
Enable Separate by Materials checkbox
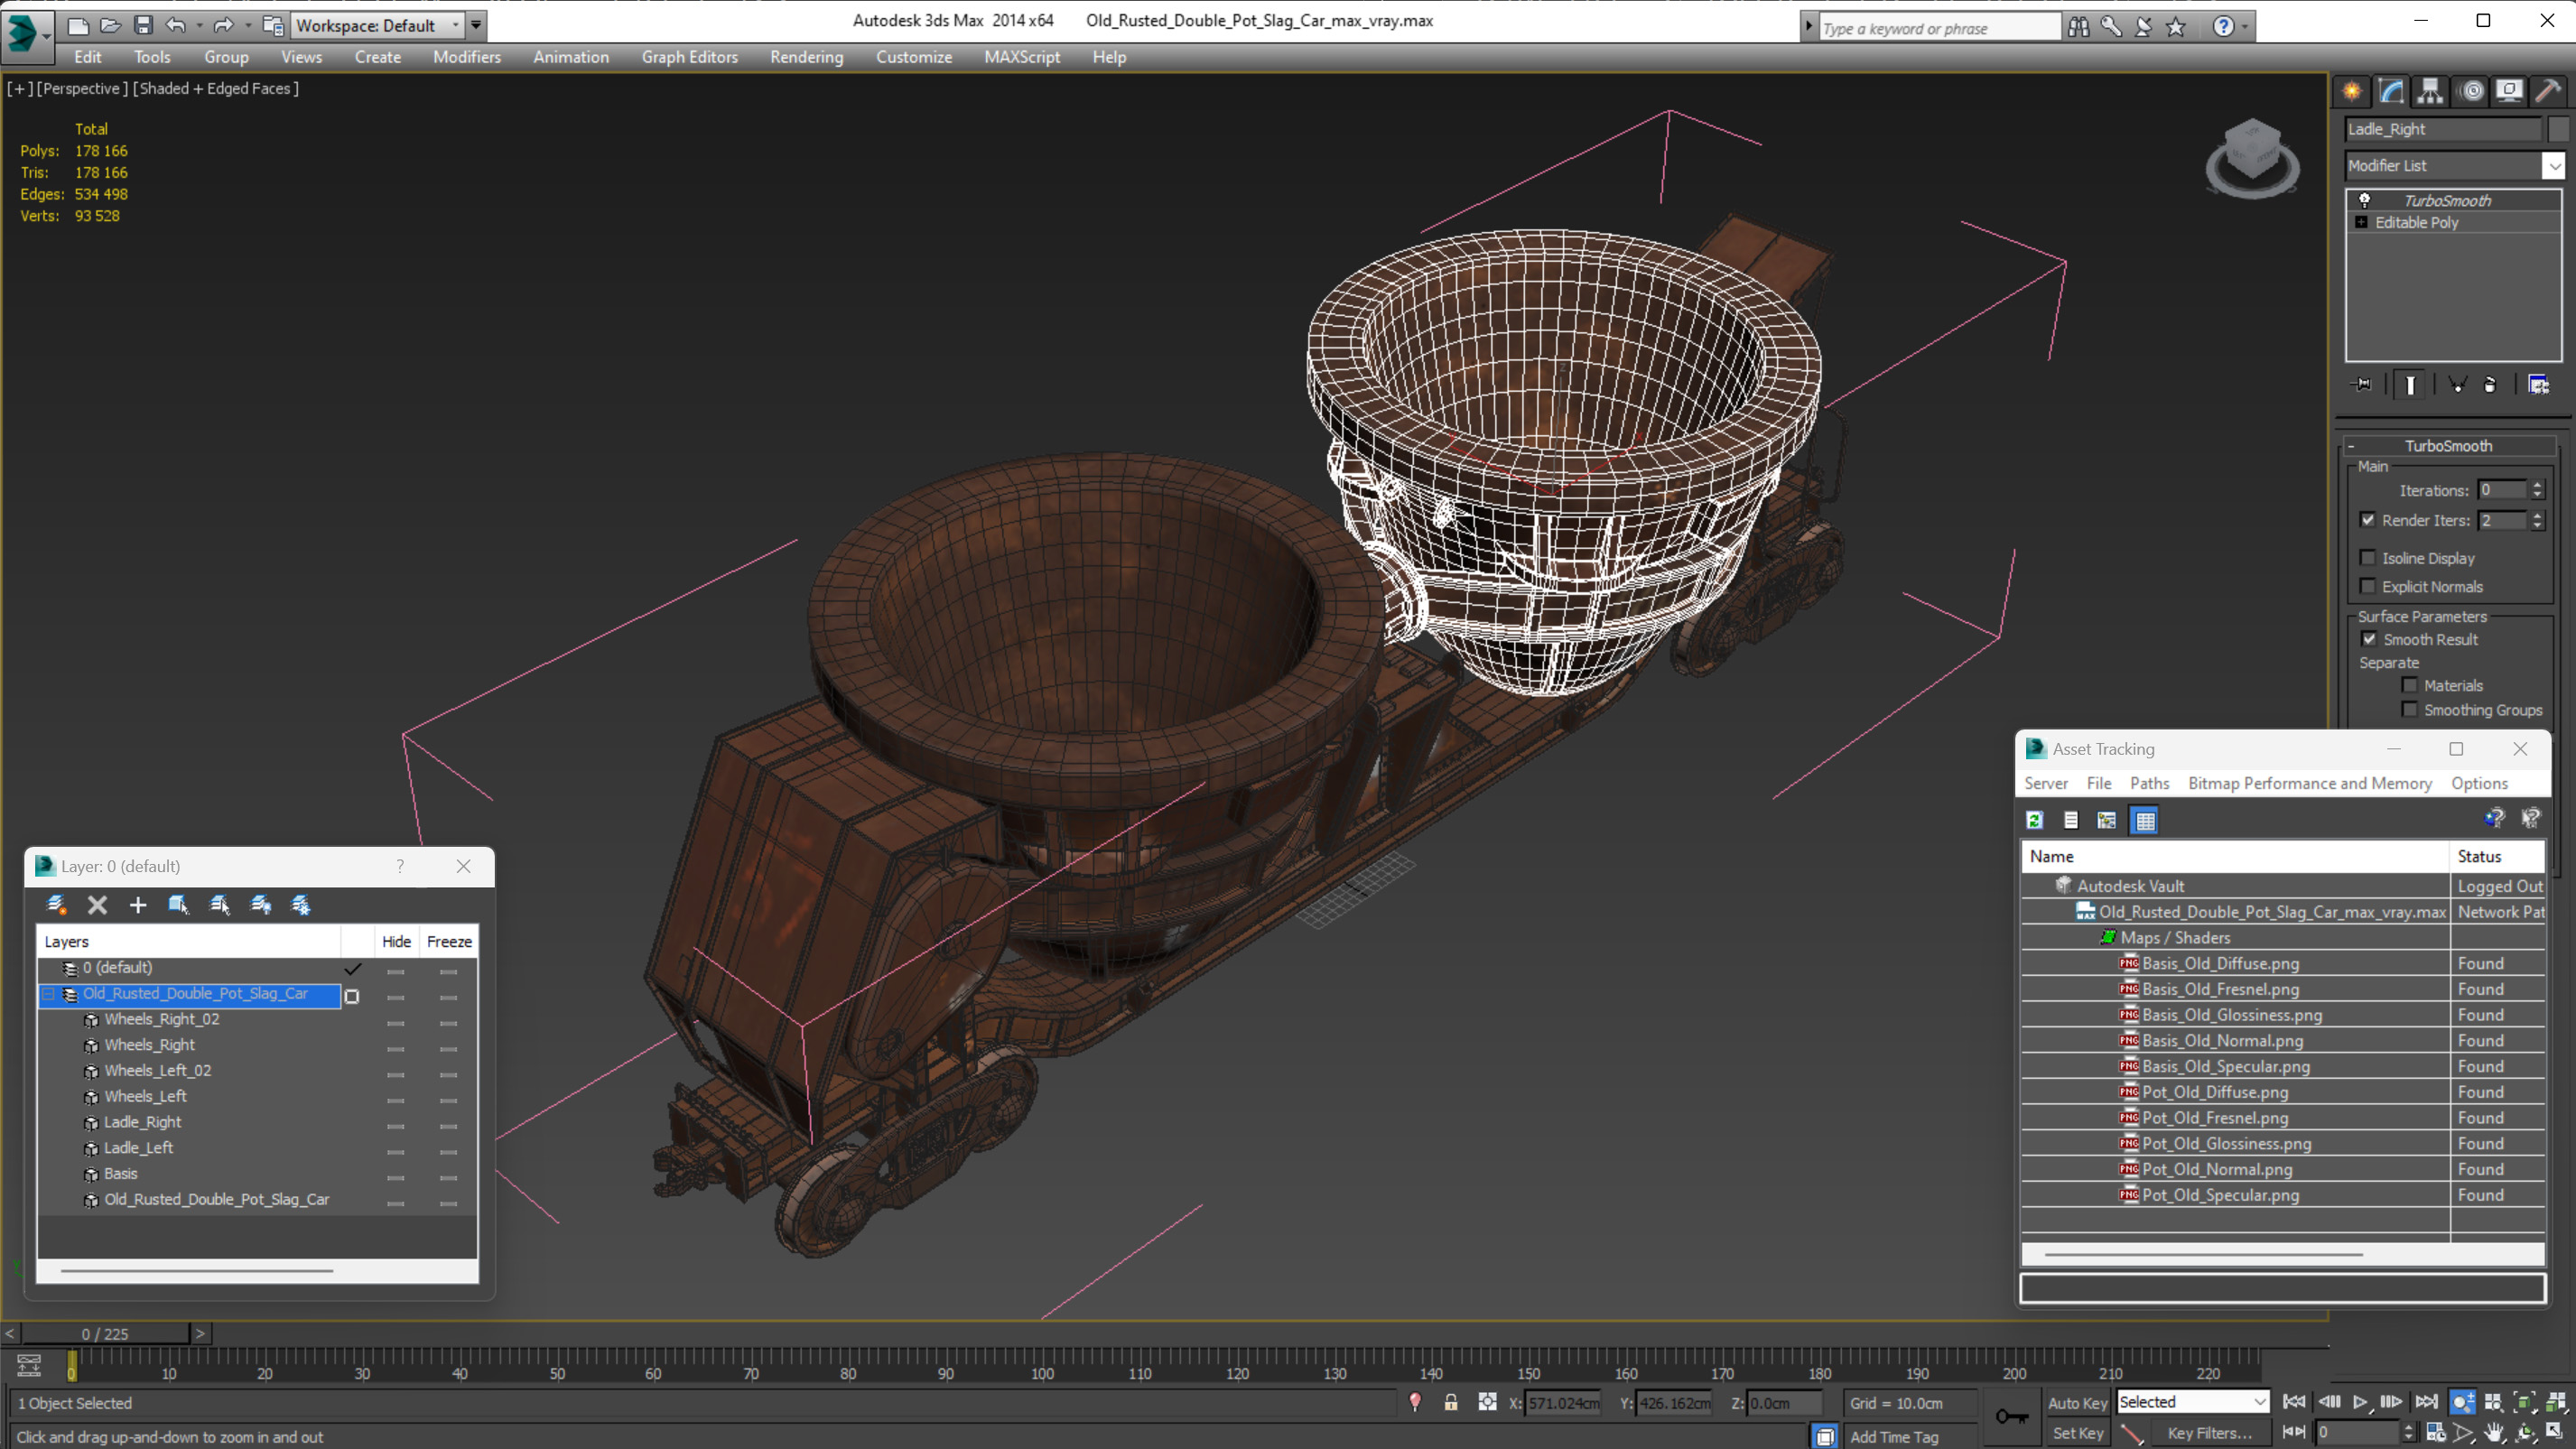click(x=2409, y=685)
